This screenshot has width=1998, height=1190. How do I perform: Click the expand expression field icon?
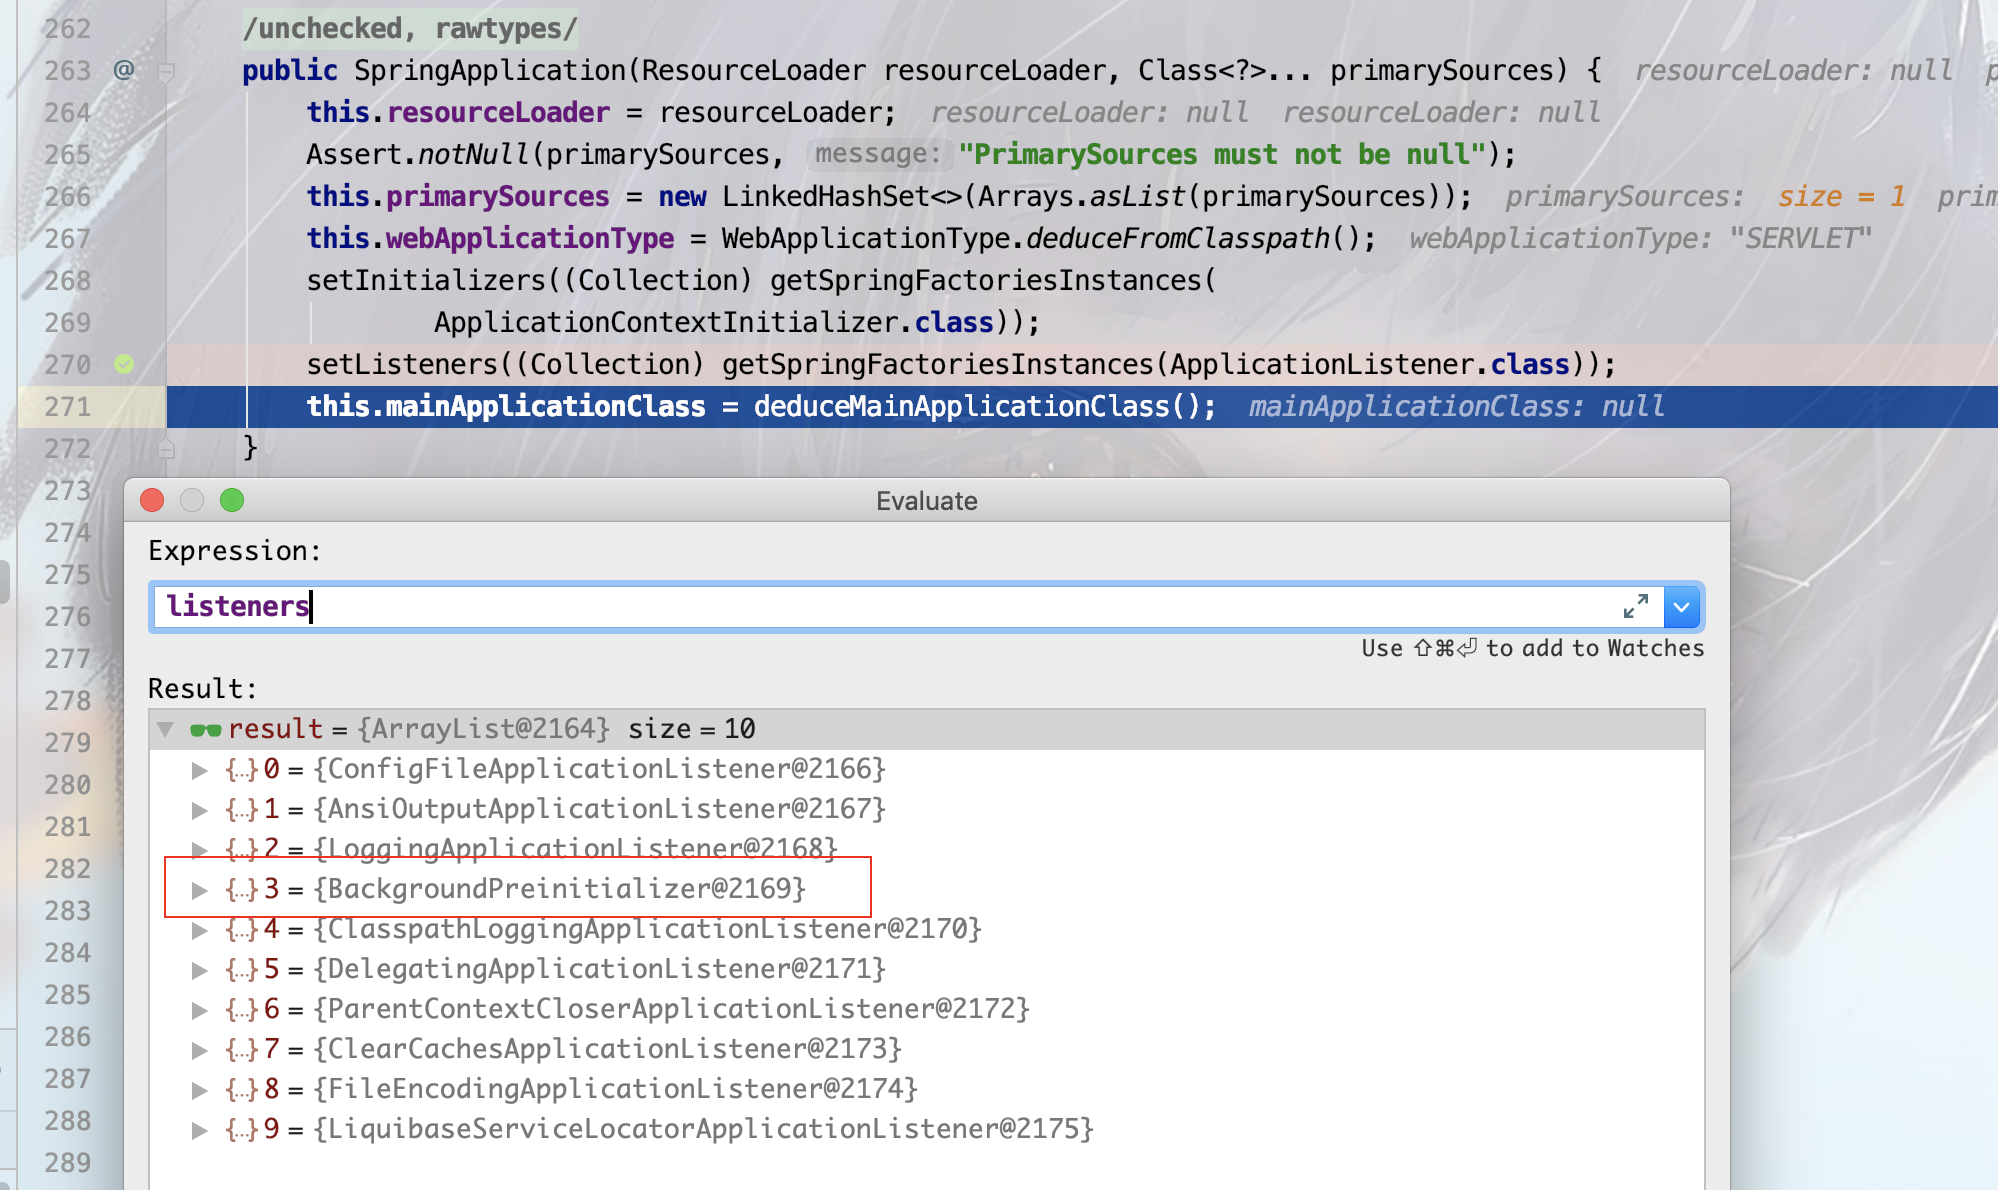1635,607
